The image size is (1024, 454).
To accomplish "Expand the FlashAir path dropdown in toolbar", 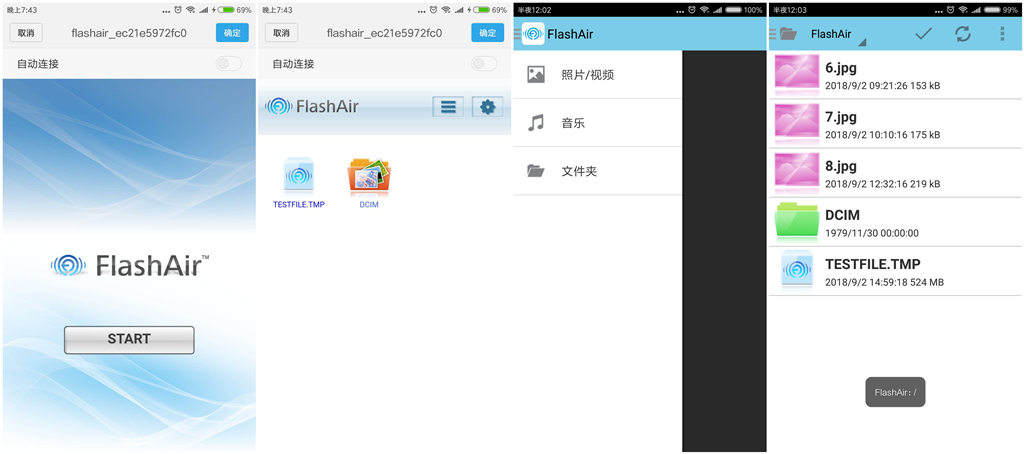I will pyautogui.click(x=838, y=35).
